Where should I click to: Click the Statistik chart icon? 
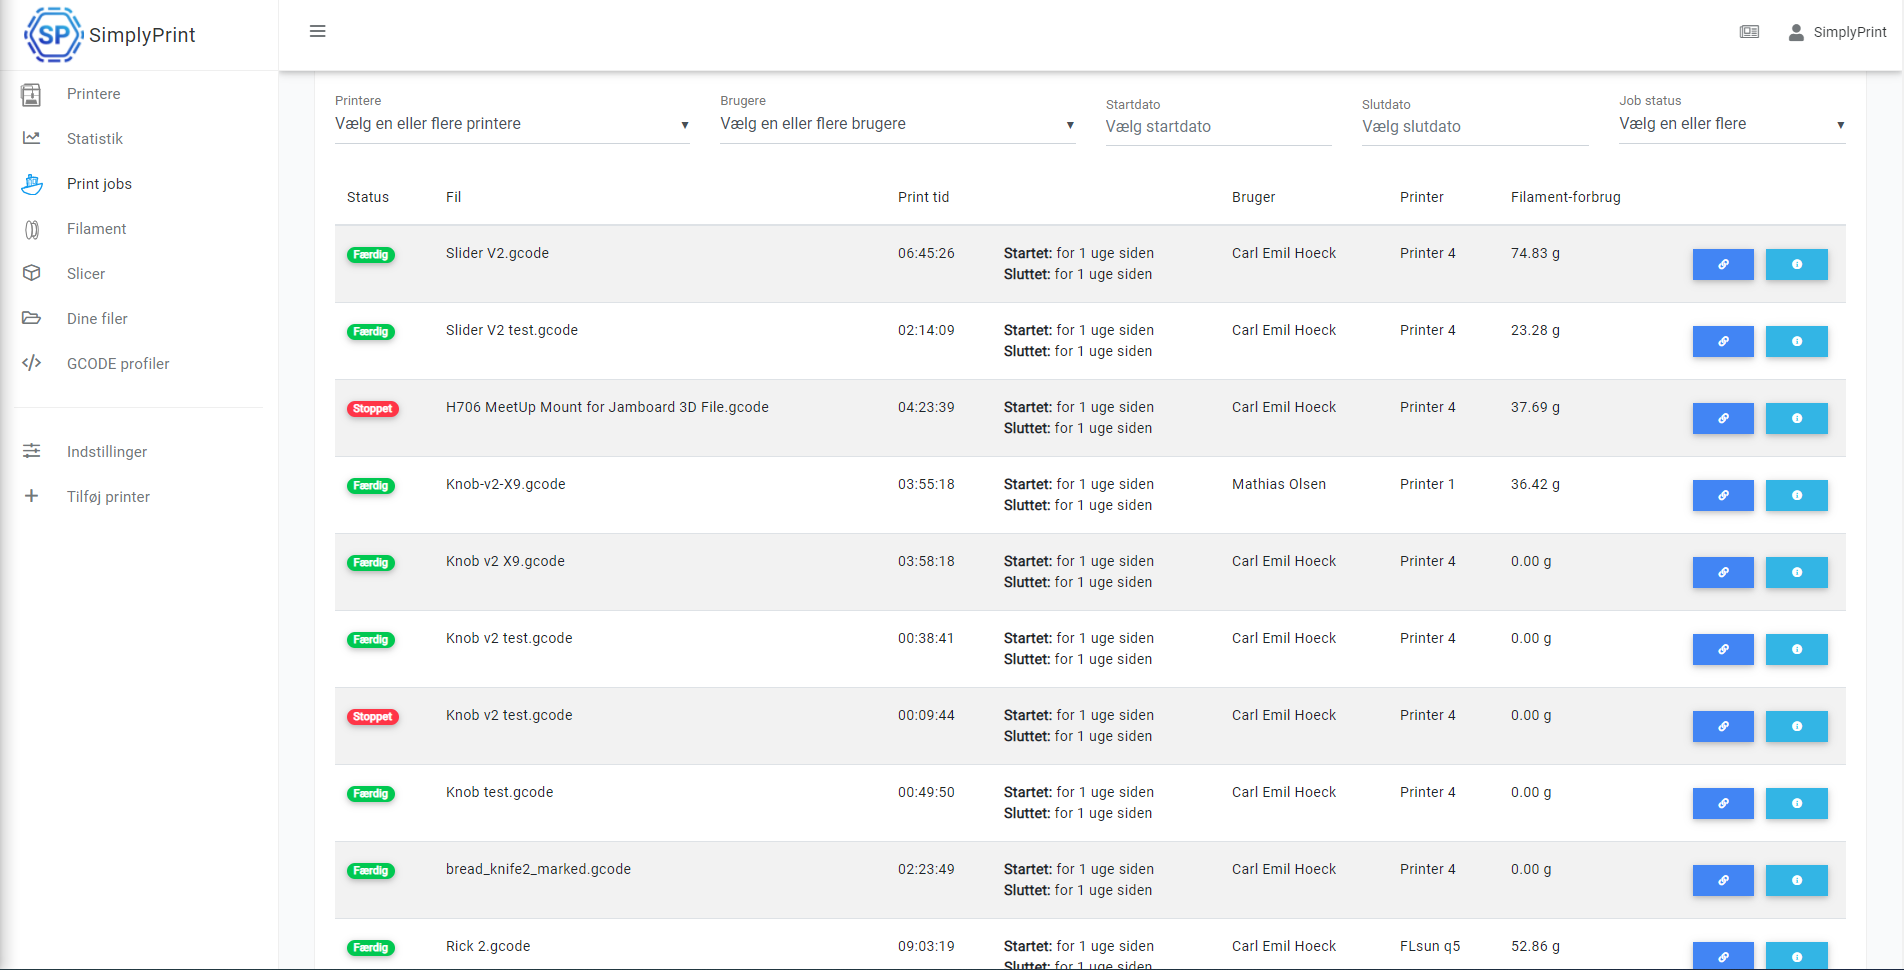coord(32,138)
